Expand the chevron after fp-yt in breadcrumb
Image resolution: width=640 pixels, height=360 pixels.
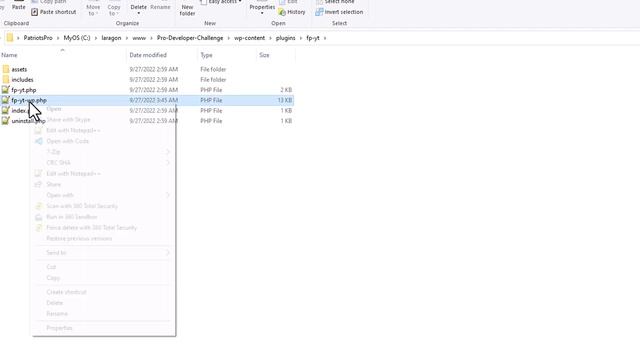tap(325, 38)
